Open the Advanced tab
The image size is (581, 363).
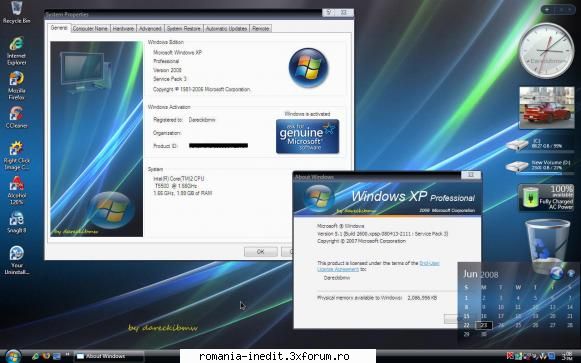(x=150, y=29)
